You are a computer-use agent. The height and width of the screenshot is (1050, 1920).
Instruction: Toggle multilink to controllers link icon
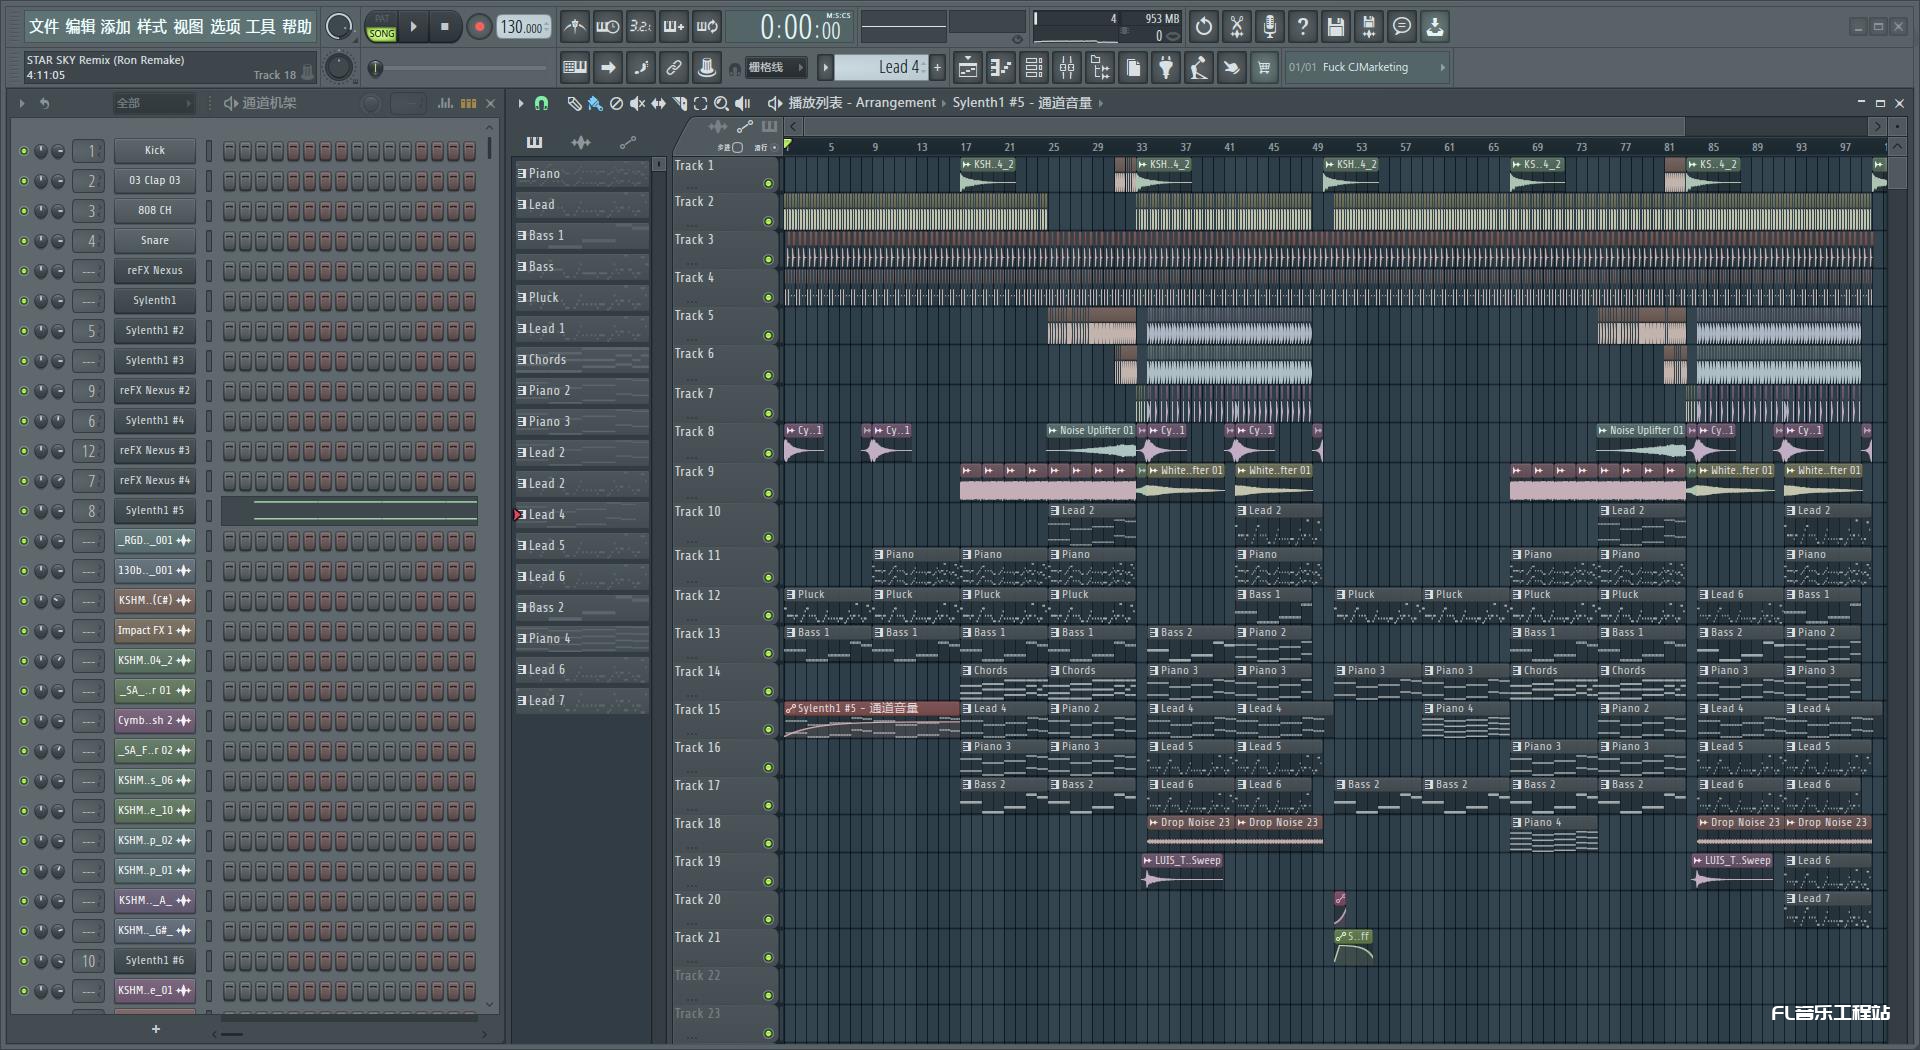click(x=674, y=68)
